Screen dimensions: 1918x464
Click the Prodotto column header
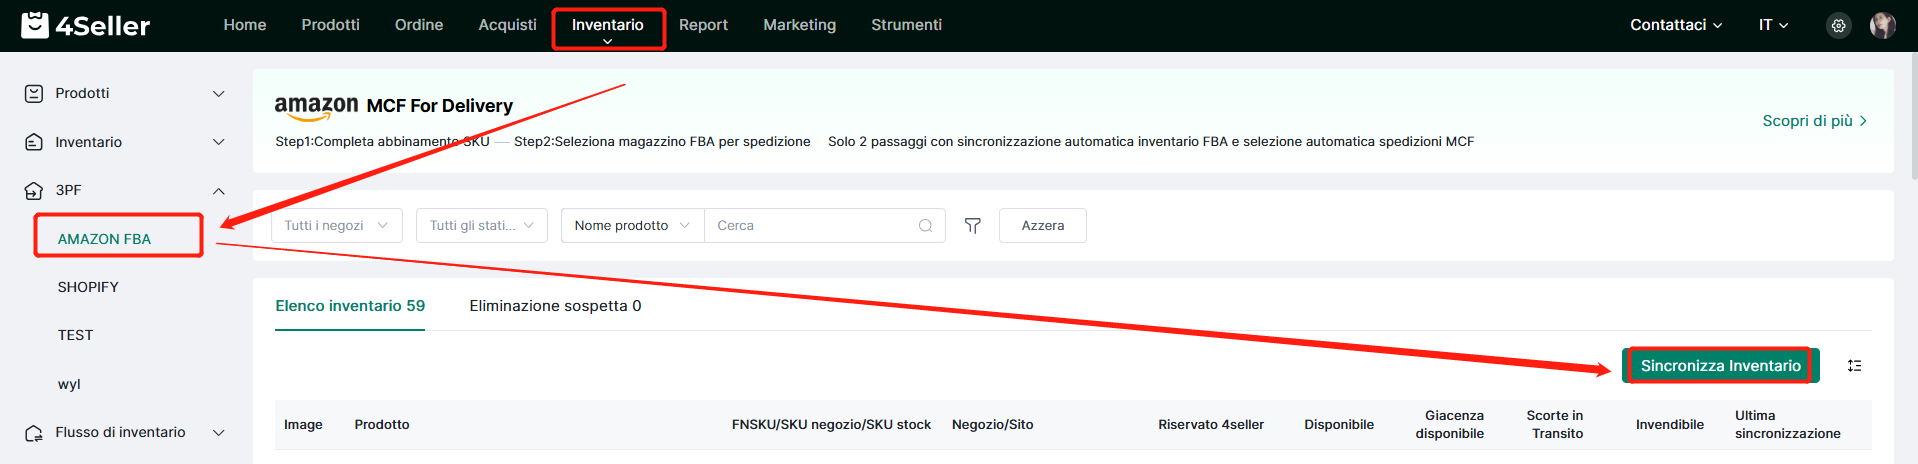click(x=382, y=425)
